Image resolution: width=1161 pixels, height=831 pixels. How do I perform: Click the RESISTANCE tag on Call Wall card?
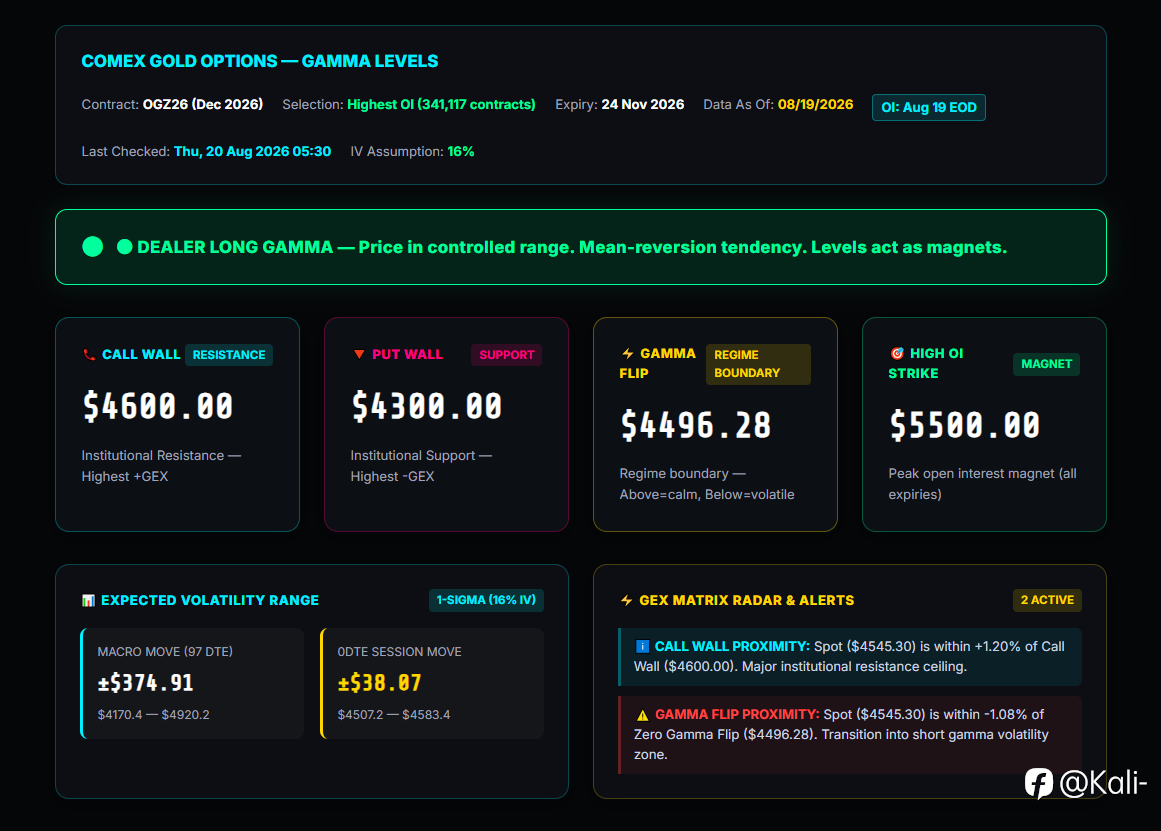(229, 355)
